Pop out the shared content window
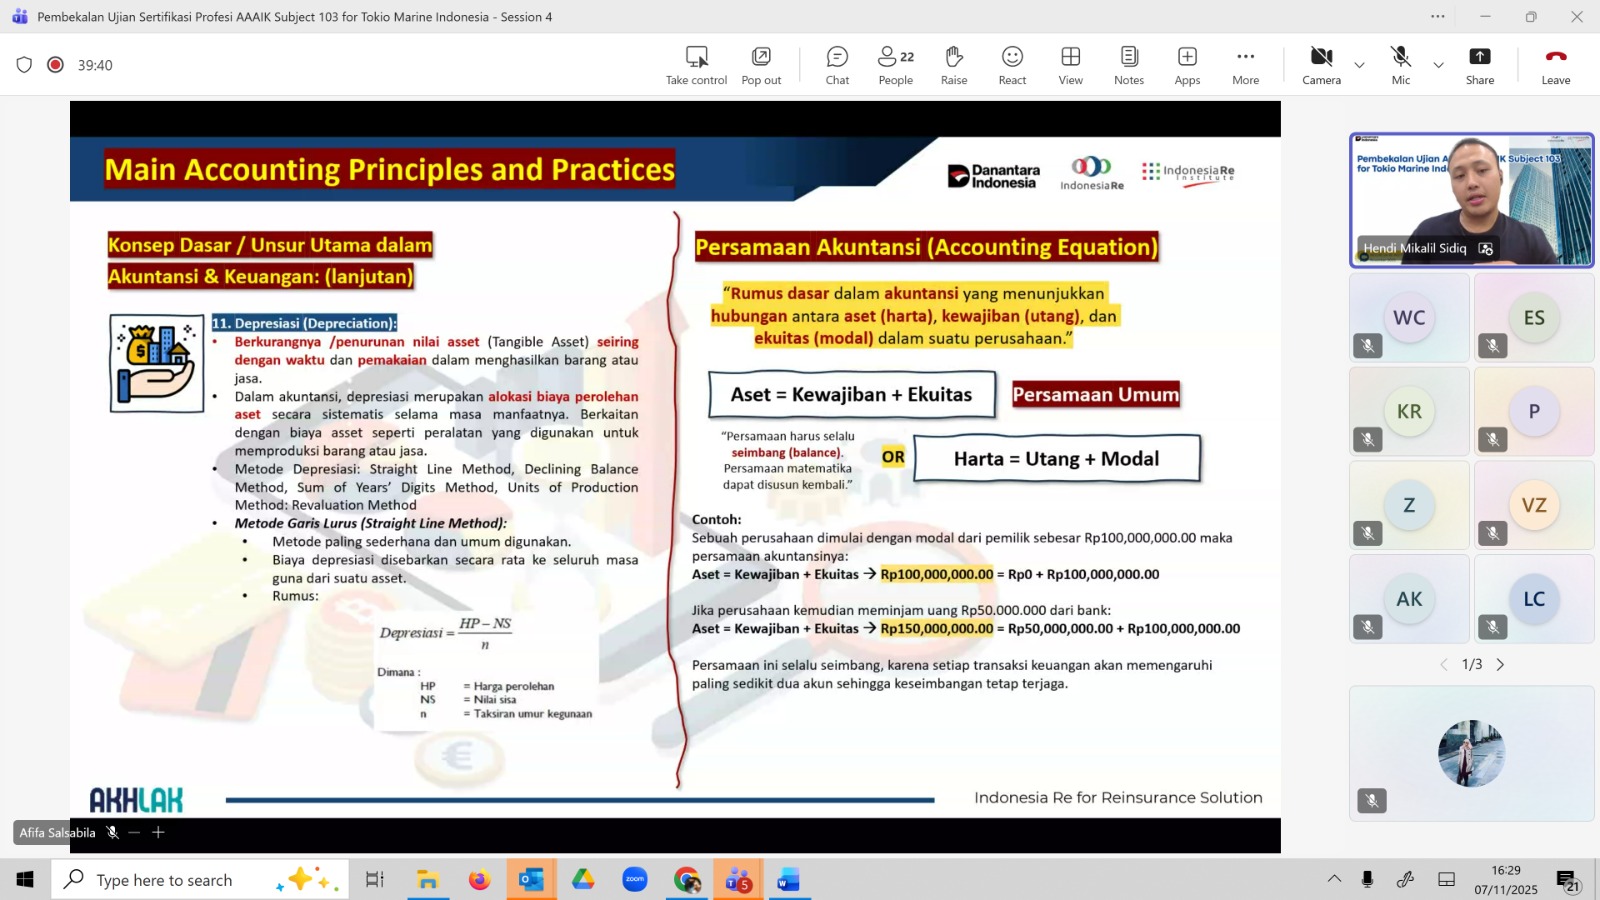 click(761, 65)
